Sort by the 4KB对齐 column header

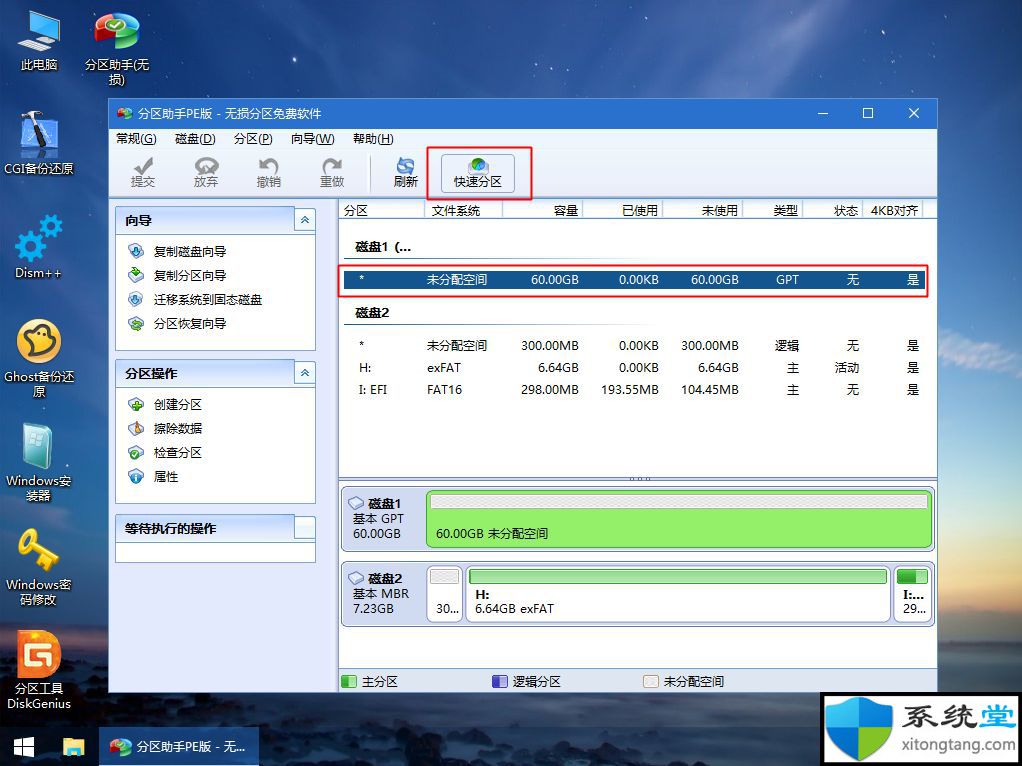tap(893, 210)
